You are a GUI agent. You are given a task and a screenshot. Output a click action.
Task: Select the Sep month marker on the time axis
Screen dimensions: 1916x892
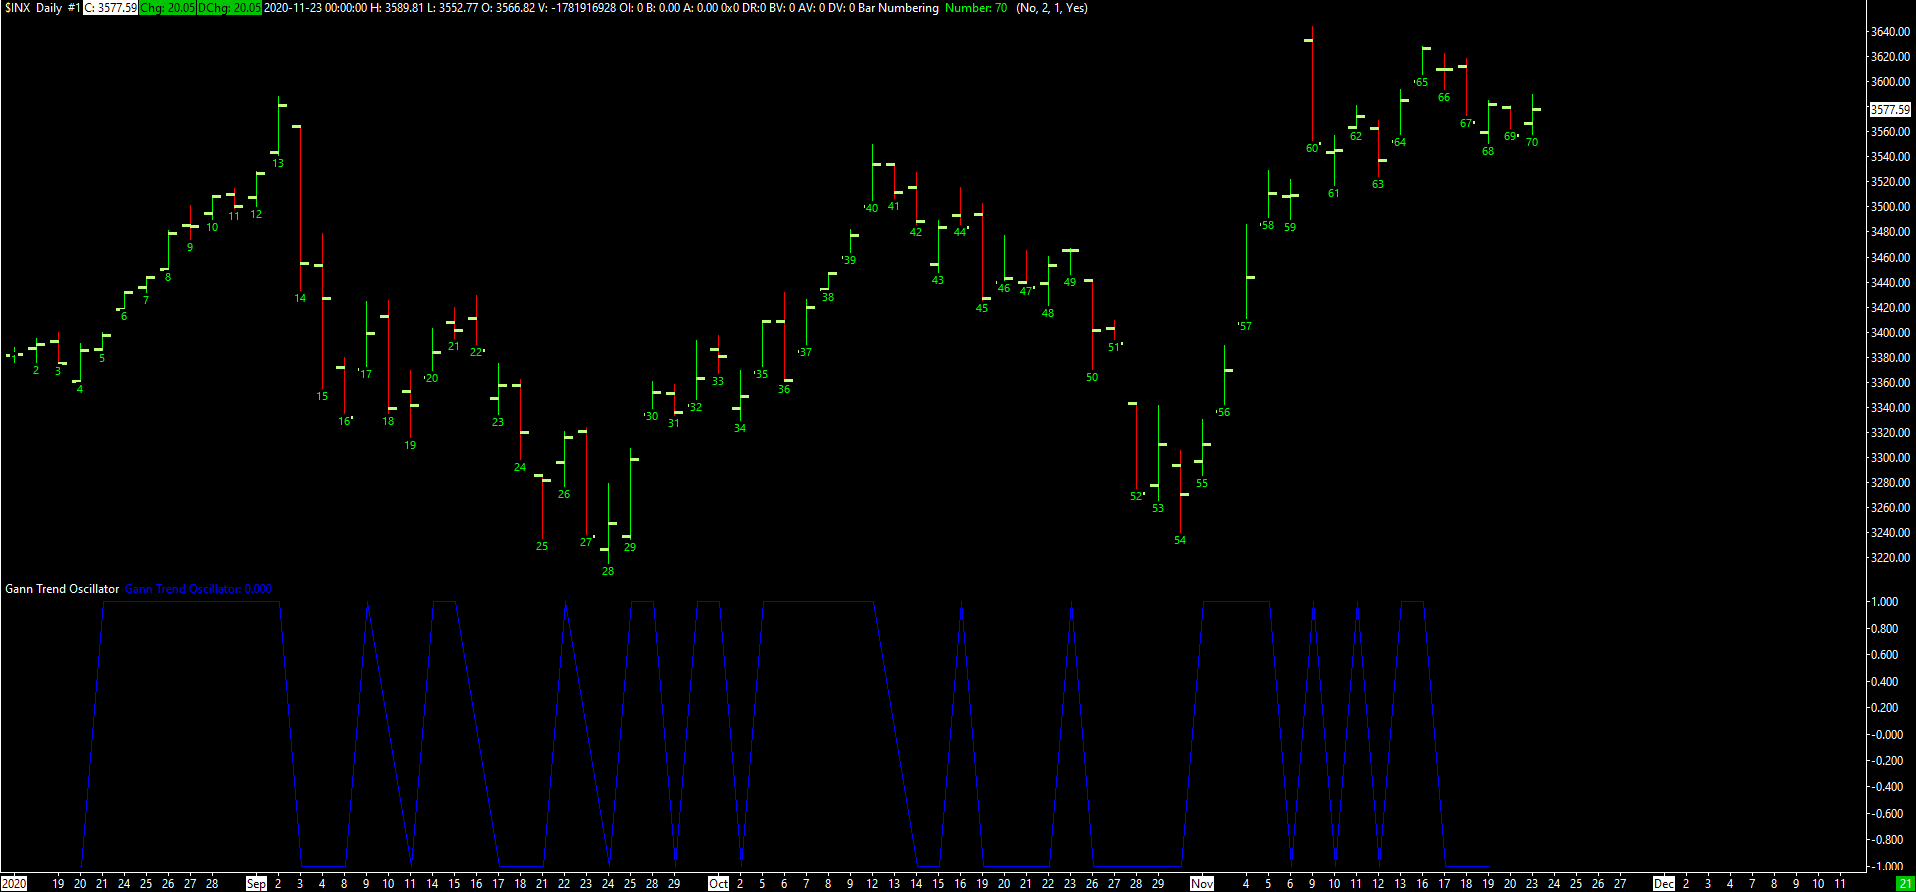click(257, 884)
